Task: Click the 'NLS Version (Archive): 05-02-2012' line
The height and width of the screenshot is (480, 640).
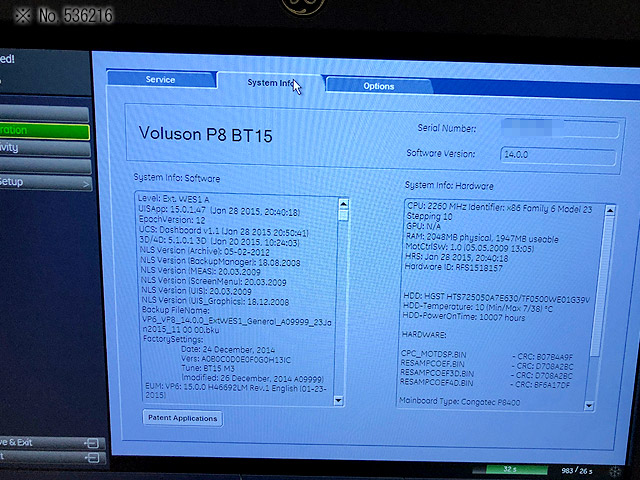Action: point(204,251)
